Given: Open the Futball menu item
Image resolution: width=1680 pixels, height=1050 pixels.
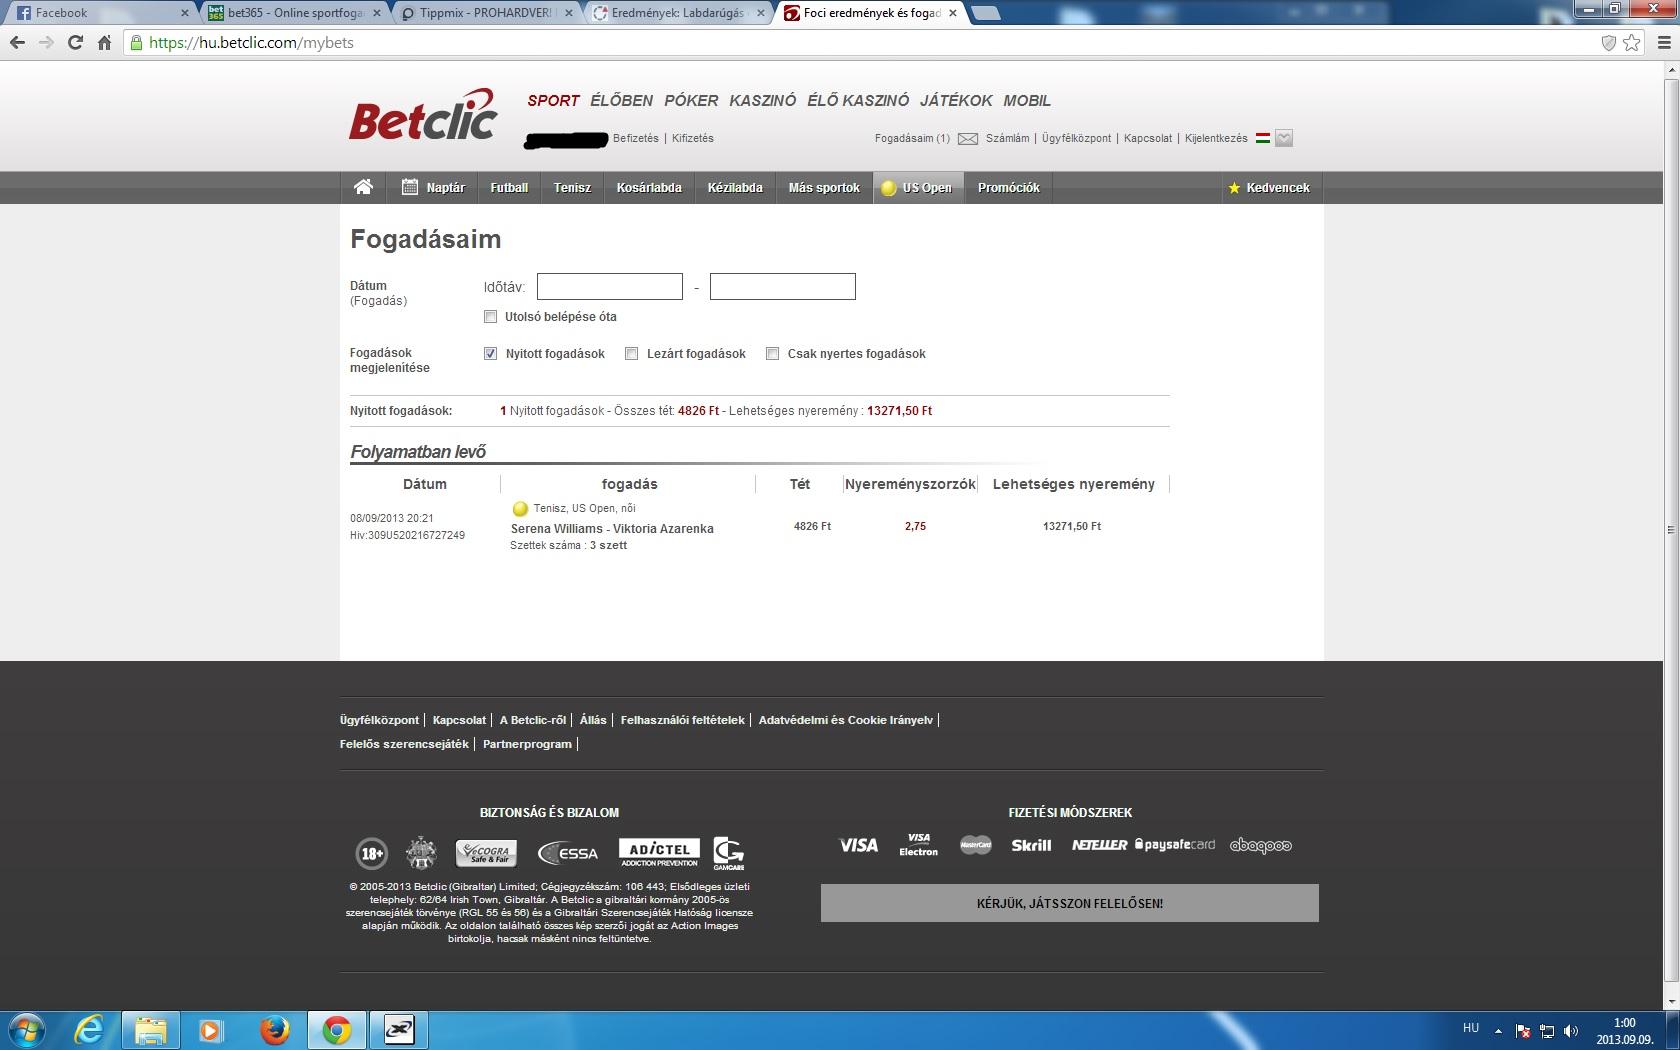Looking at the screenshot, I should pyautogui.click(x=509, y=188).
